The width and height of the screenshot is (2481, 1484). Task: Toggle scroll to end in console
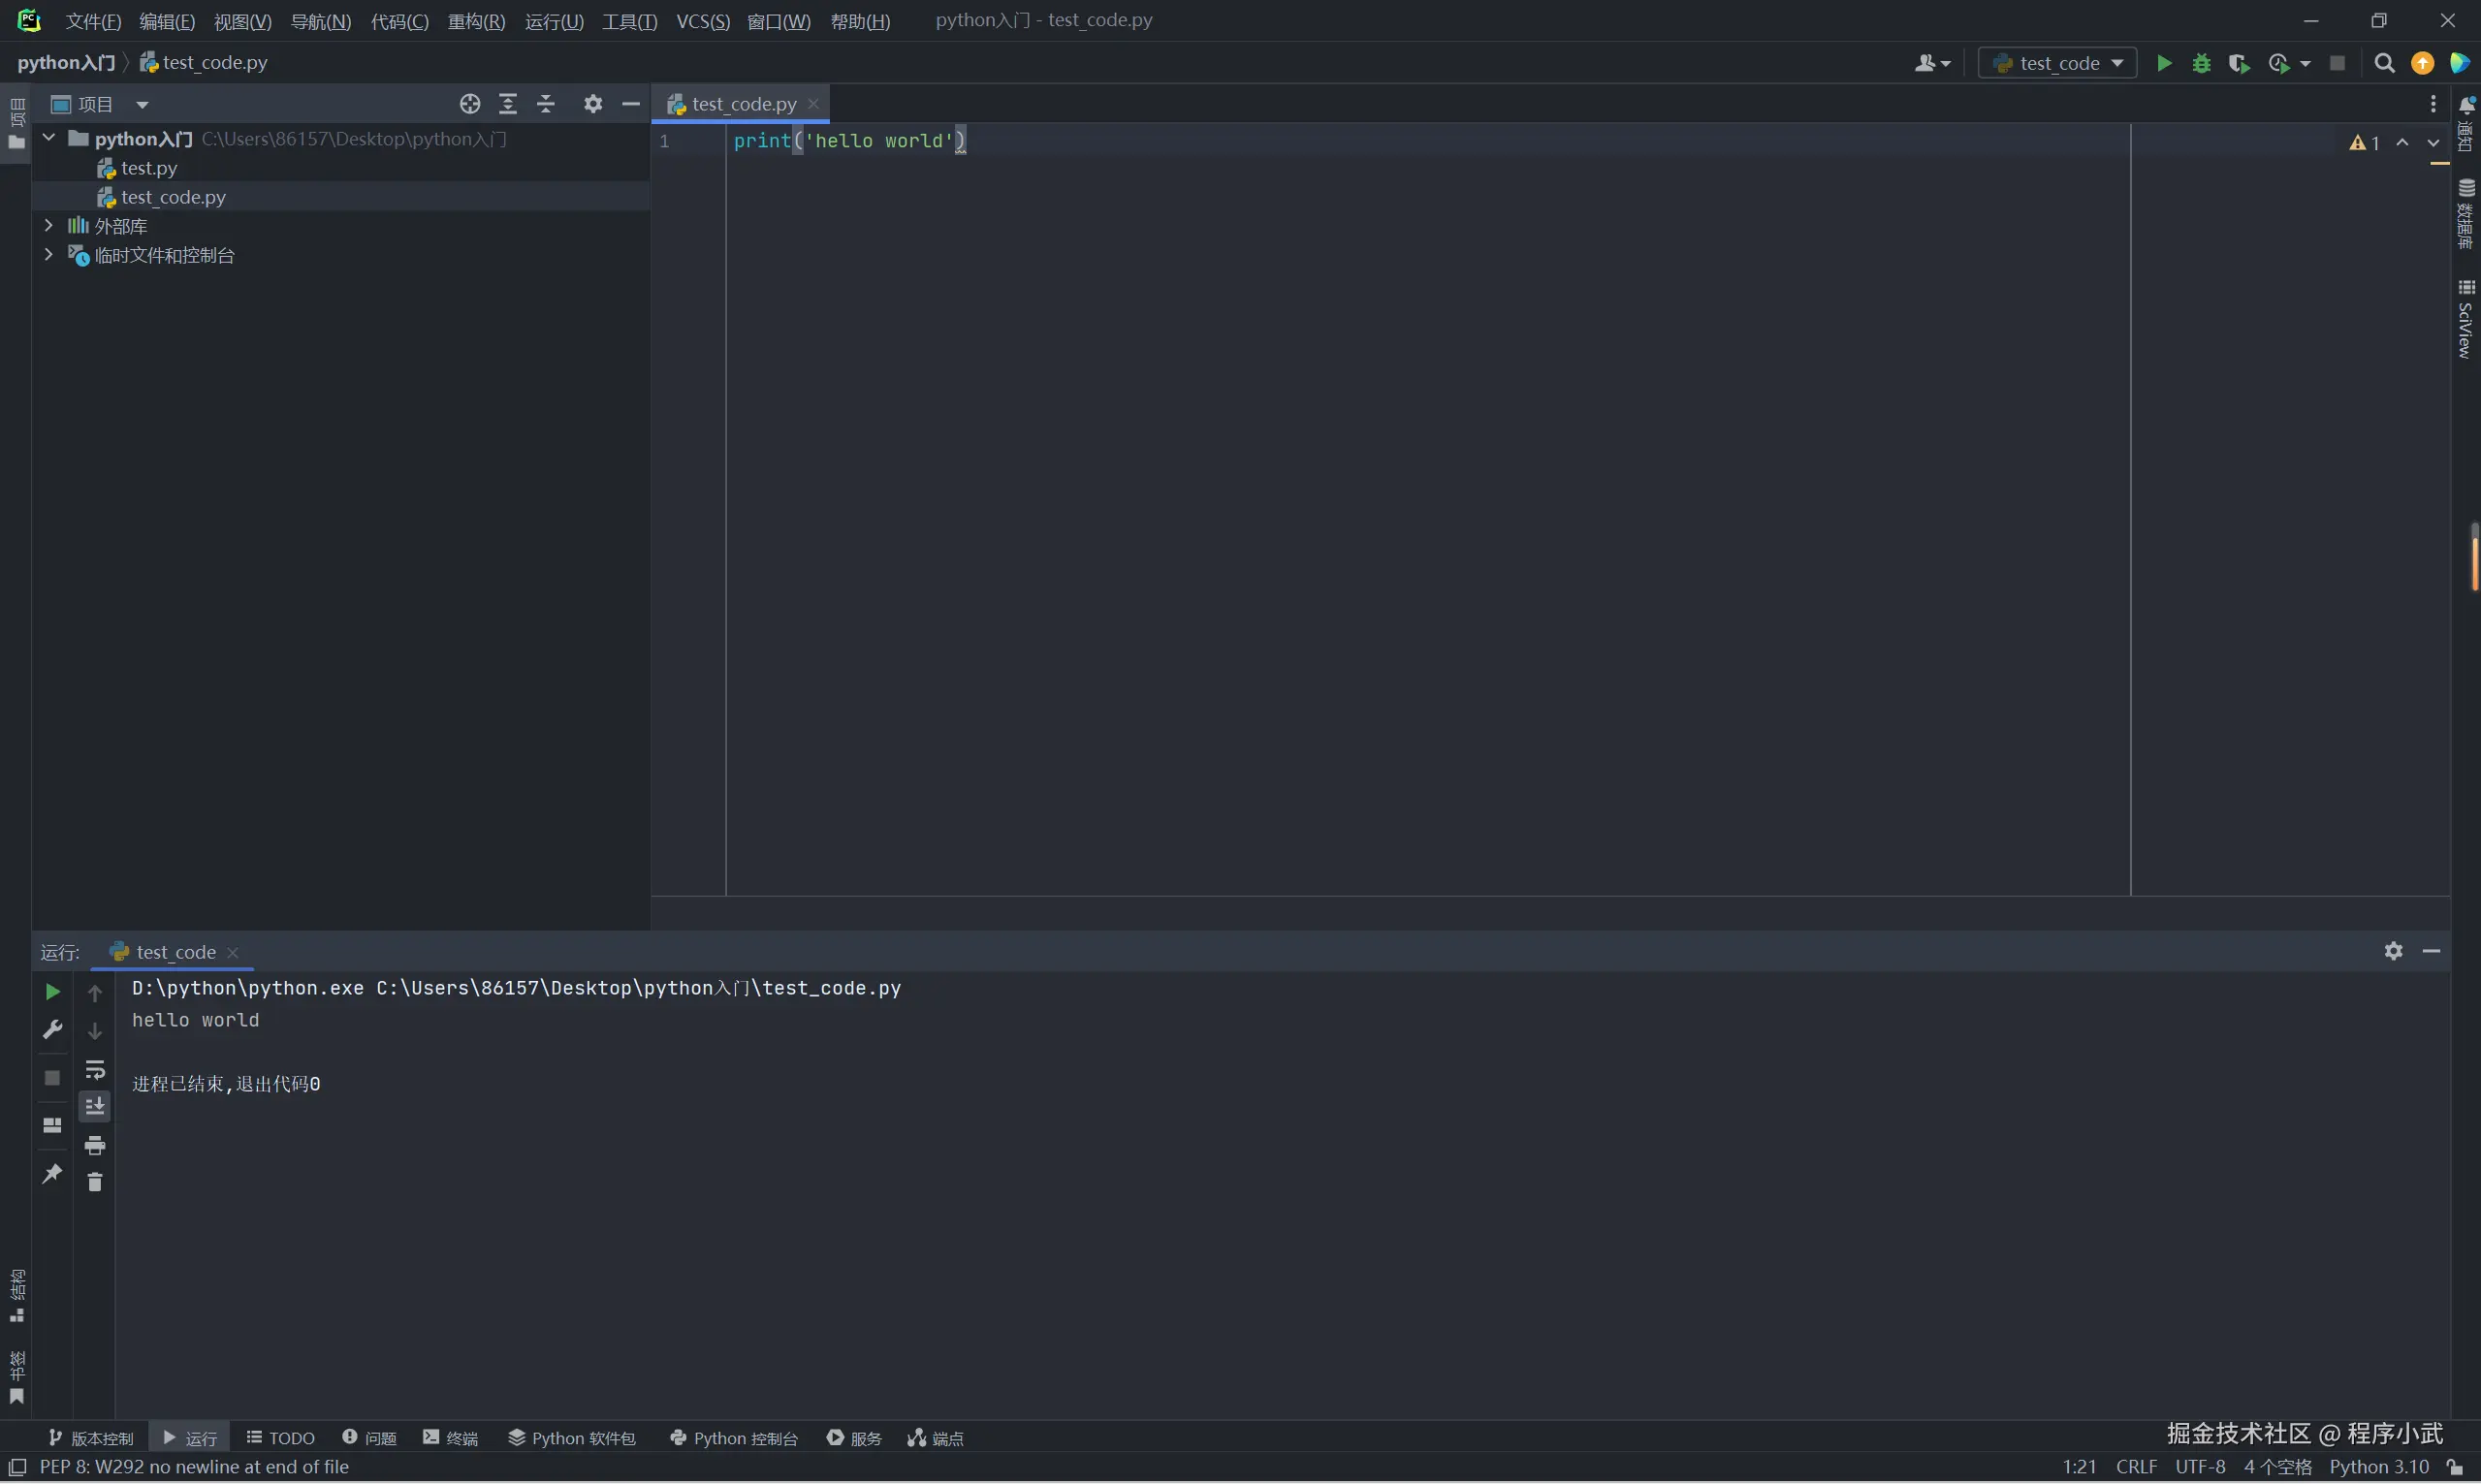95,1106
